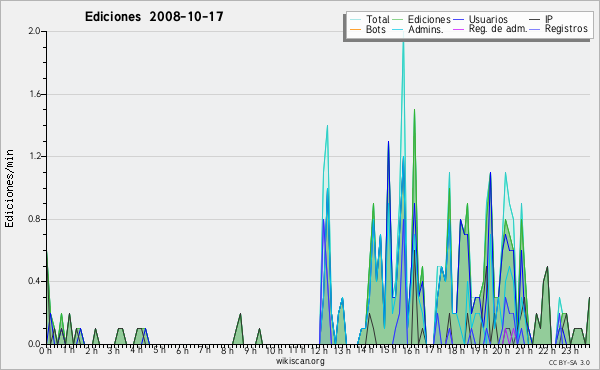Click the '18 h' x-axis label
The width and height of the screenshot is (600, 370).
tap(456, 351)
